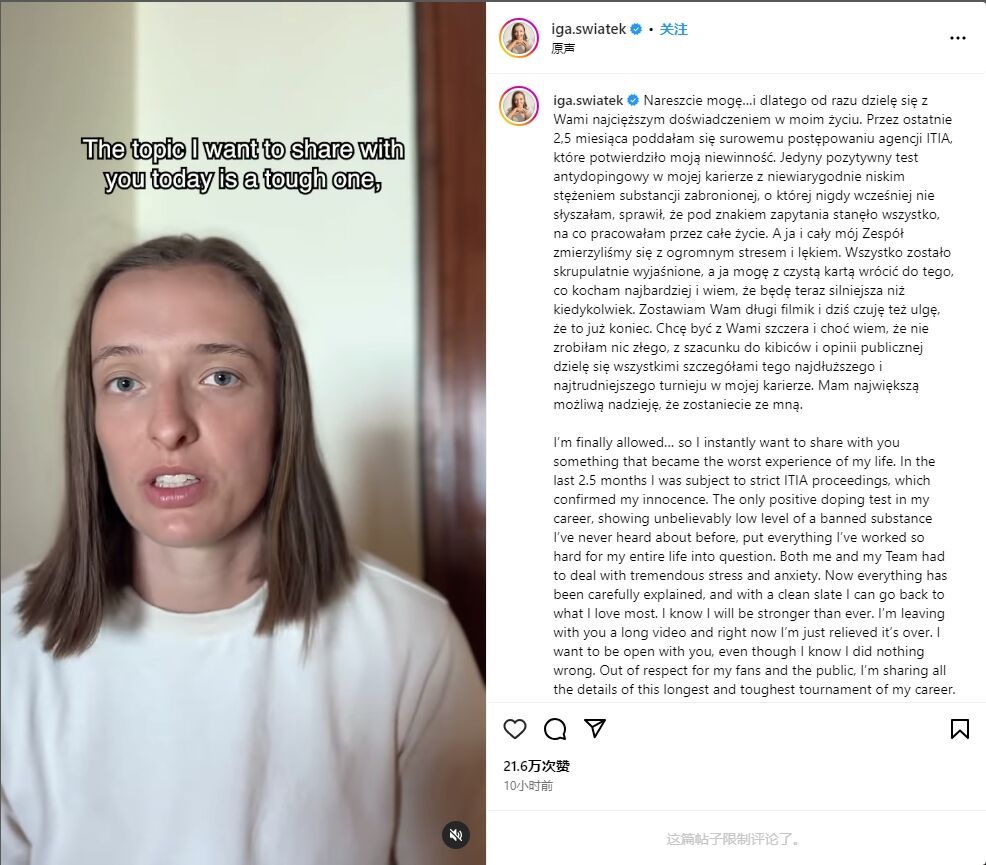Open iga.swiatek username in caption
Screen dimensions: 986x865
(588, 100)
